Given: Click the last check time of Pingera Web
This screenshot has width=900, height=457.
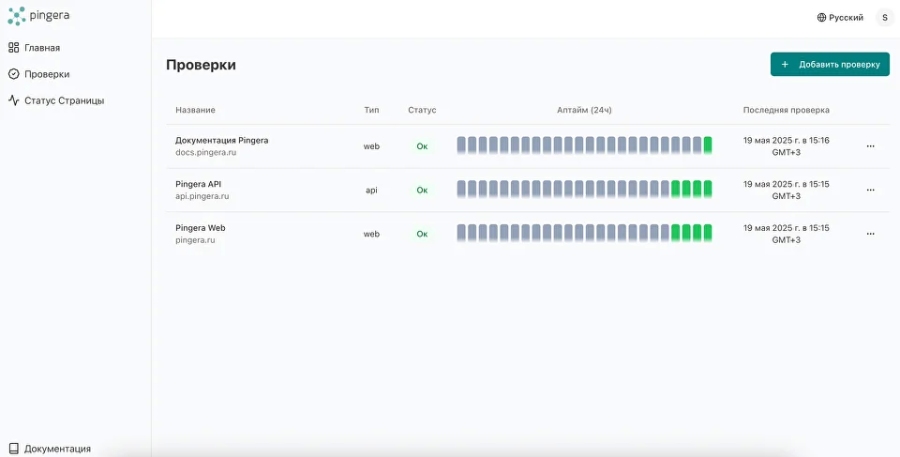Looking at the screenshot, I should point(786,234).
